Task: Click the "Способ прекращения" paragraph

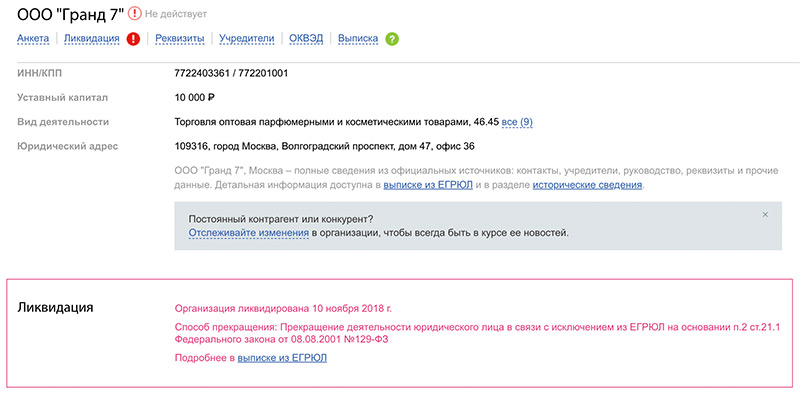Action: pos(478,333)
